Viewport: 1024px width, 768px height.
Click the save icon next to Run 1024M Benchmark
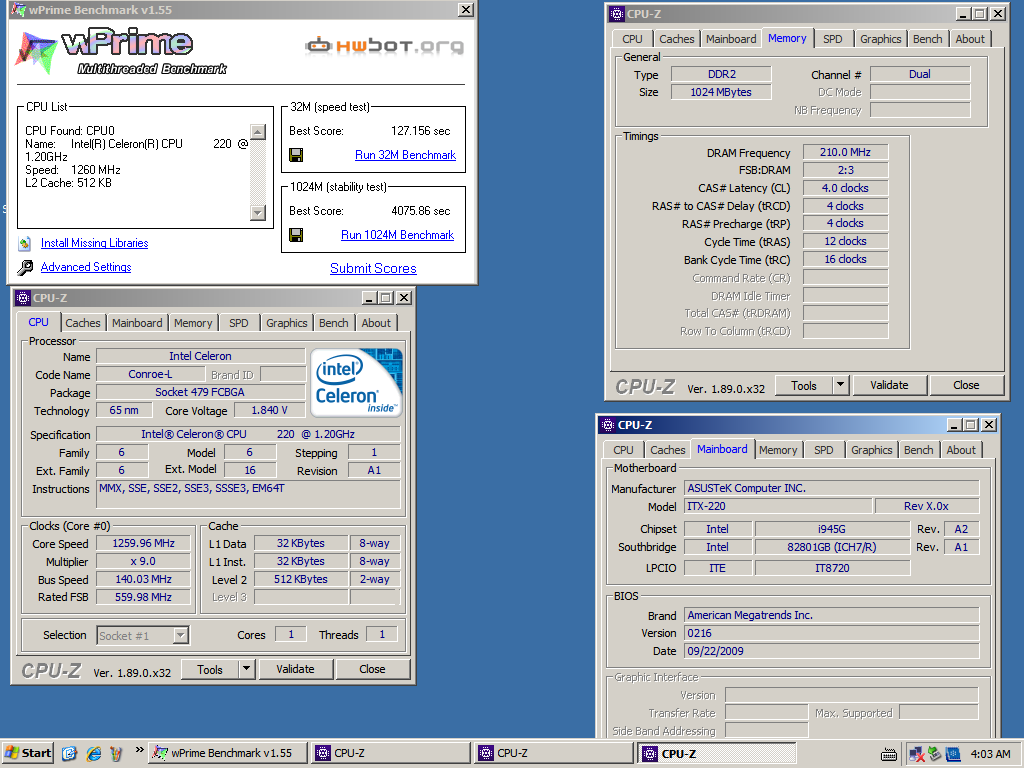click(296, 234)
